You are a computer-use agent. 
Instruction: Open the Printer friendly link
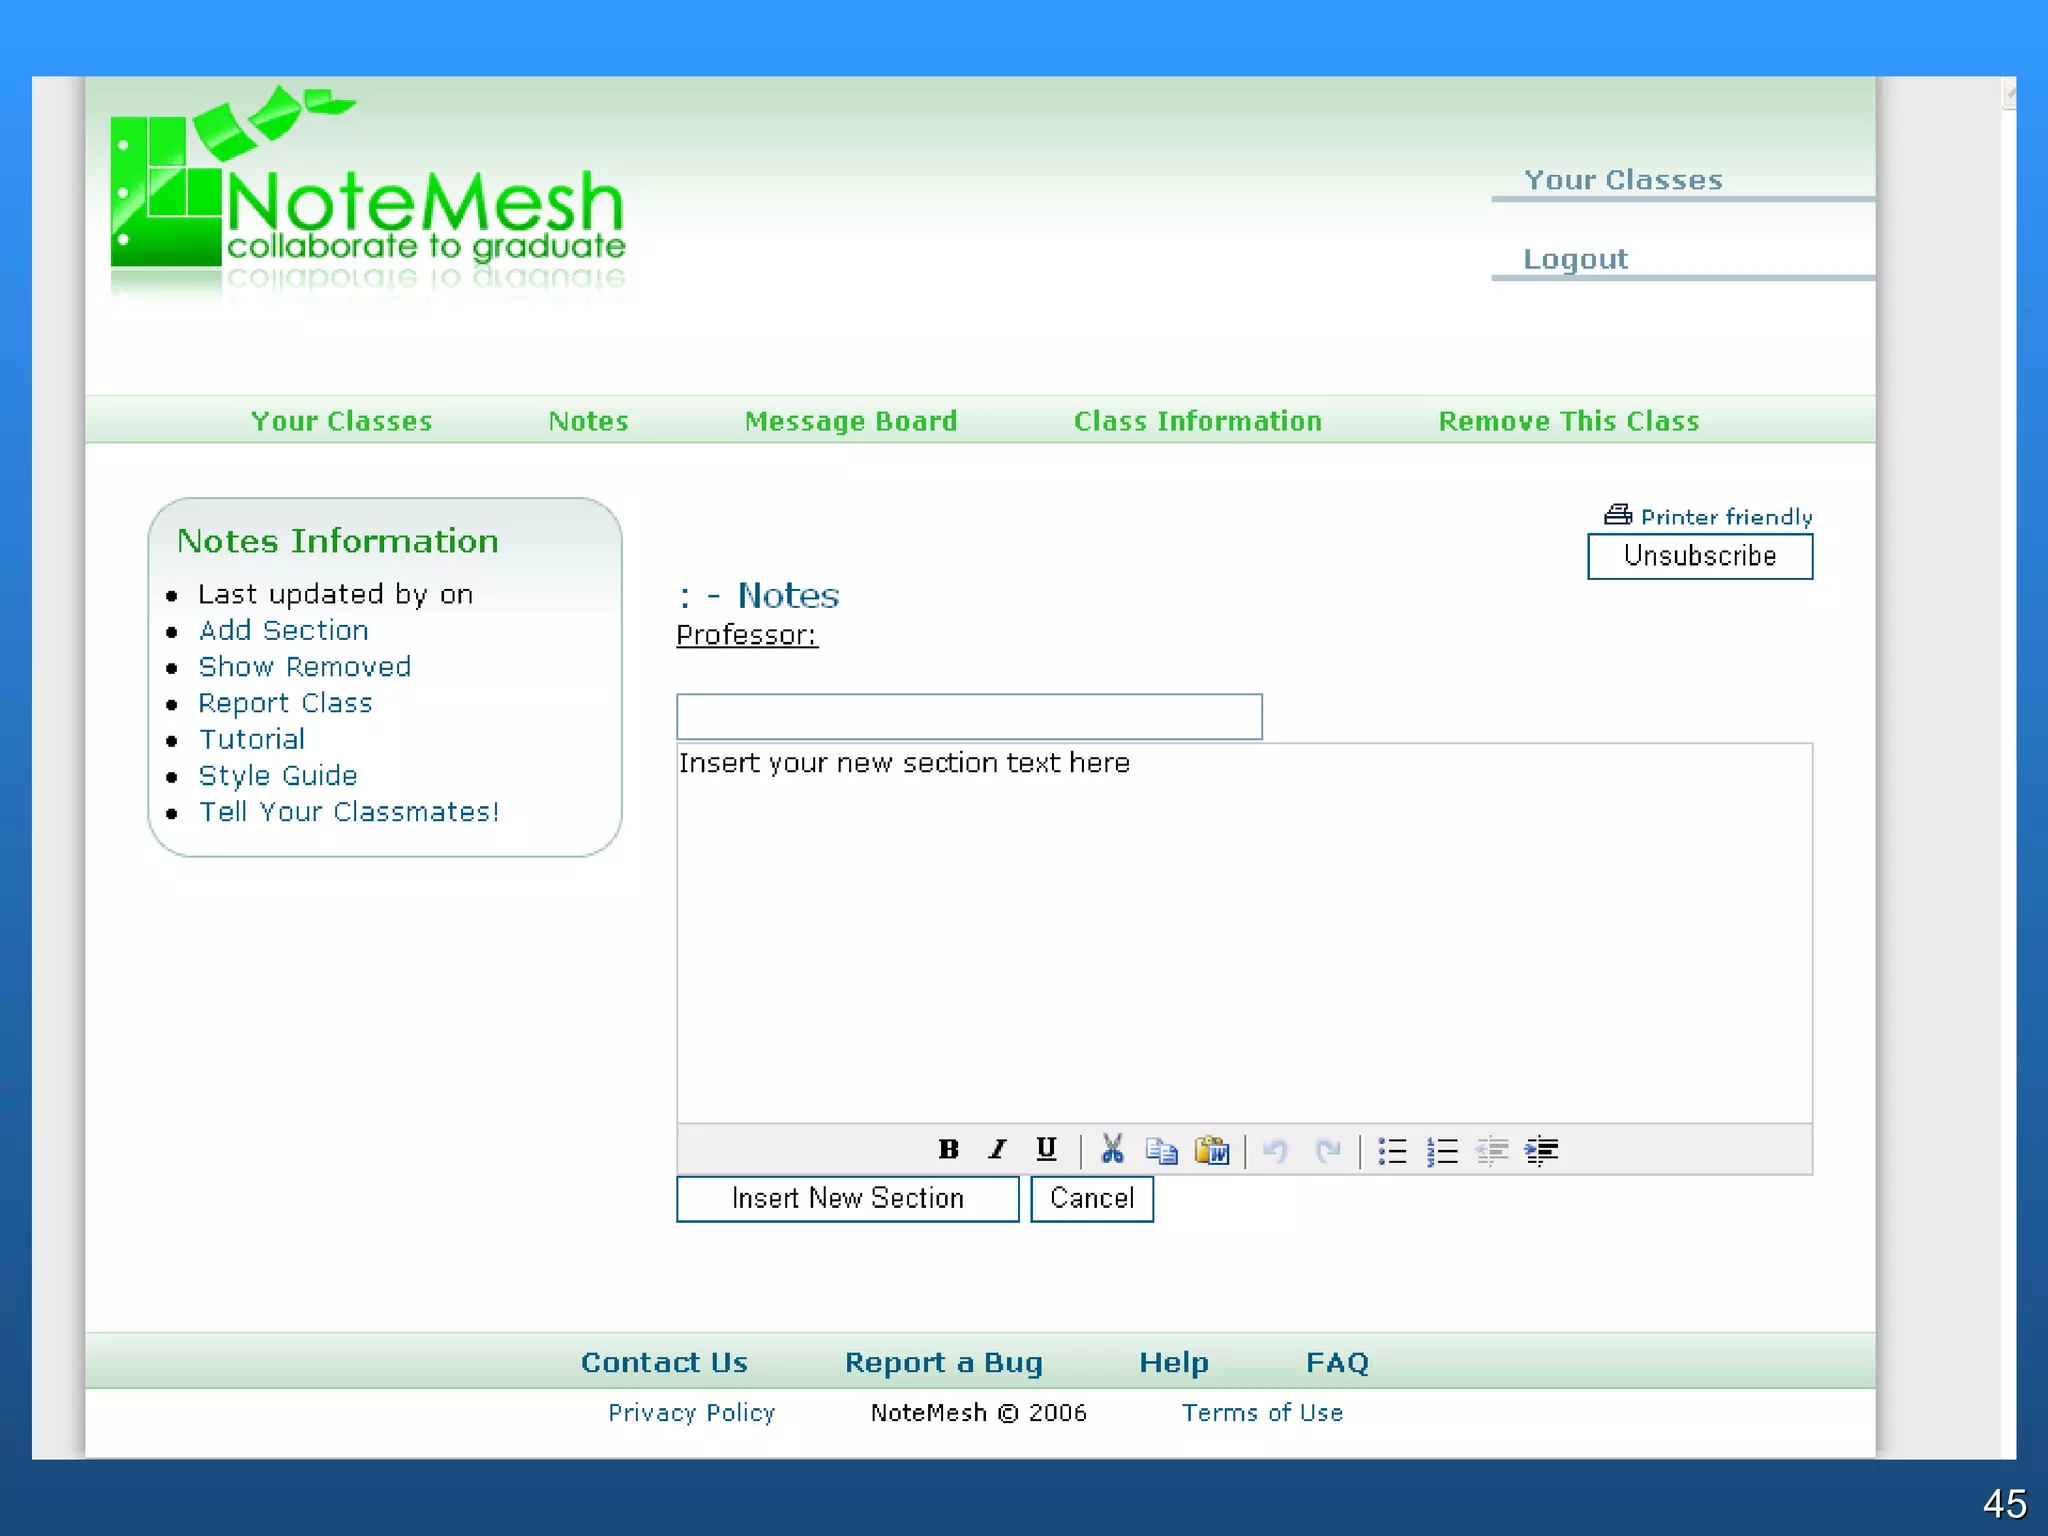pyautogui.click(x=1725, y=517)
